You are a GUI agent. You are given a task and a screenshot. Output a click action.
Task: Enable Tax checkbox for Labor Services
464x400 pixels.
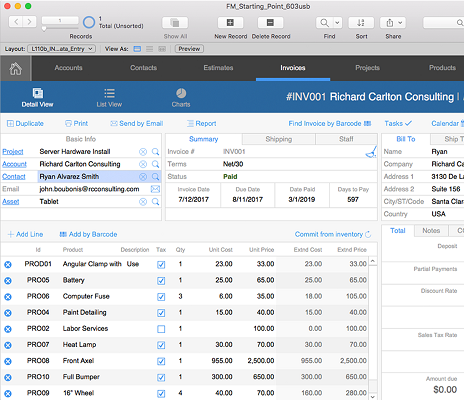161,329
